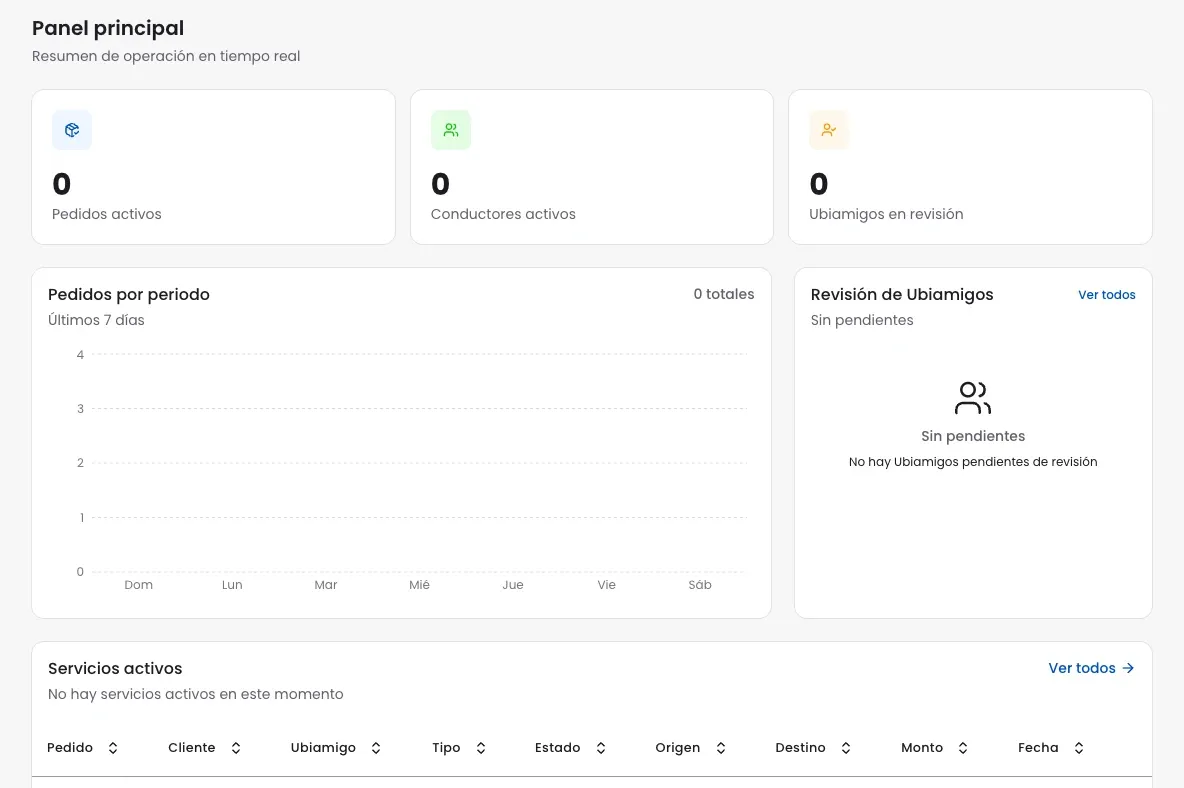
Task: Sort table by Monto column arrows
Action: point(963,748)
